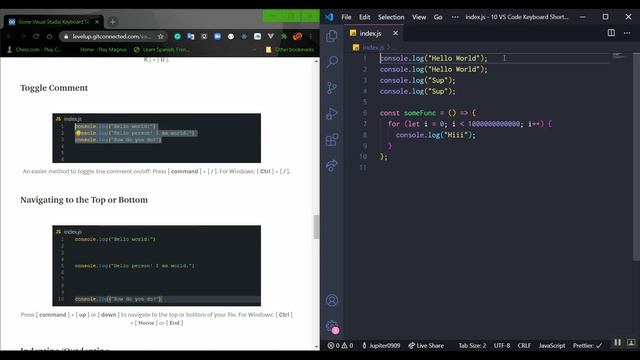Open the Chrome extensions puzzle icon

tap(284, 36)
